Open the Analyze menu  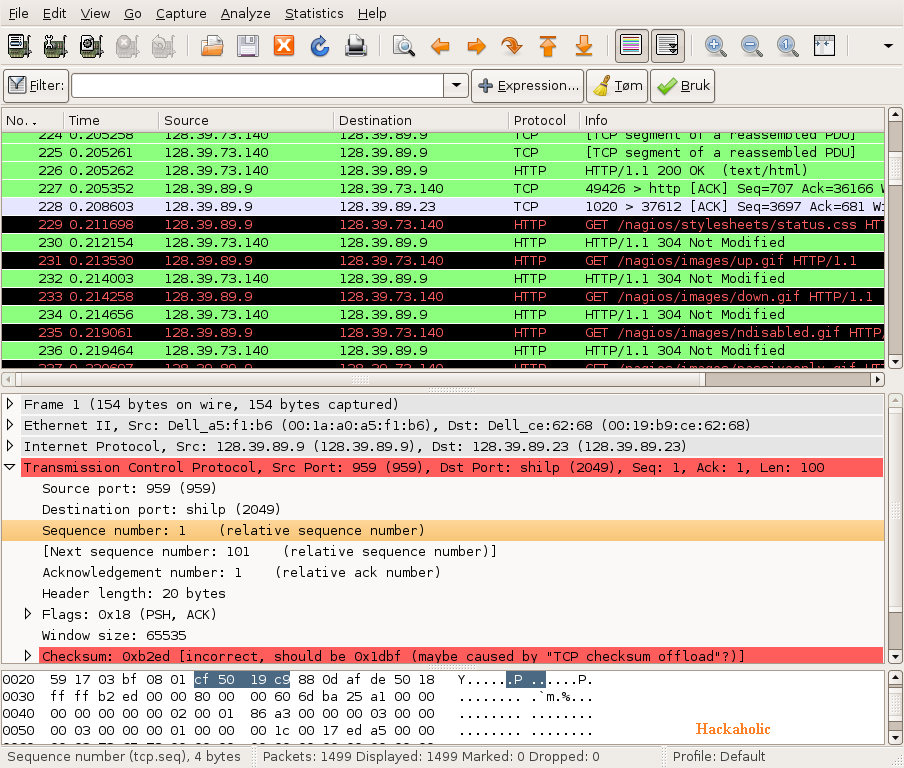pyautogui.click(x=246, y=13)
